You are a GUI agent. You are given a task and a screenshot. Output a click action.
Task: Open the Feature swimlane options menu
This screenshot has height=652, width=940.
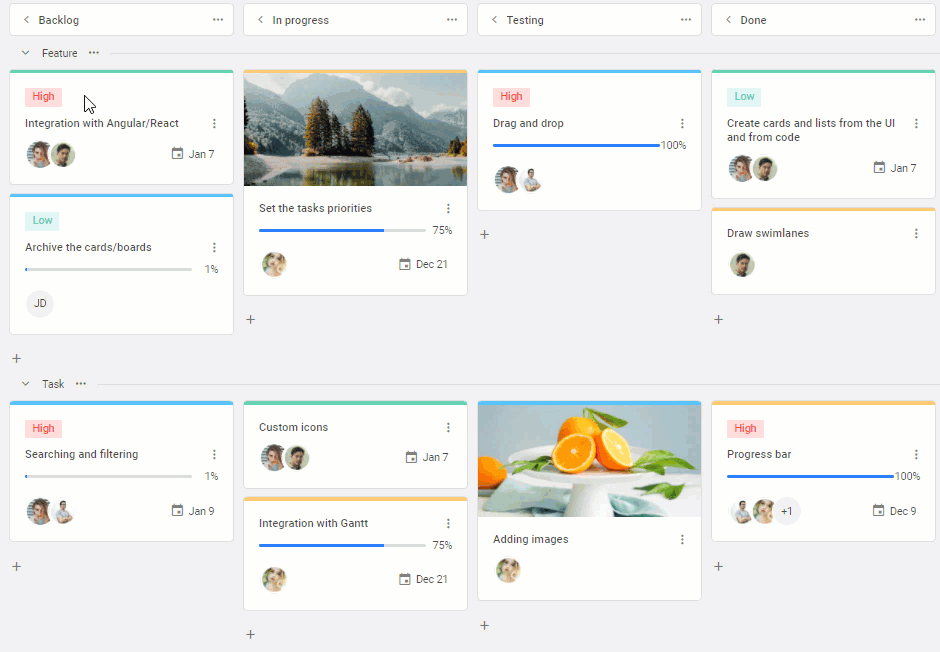(94, 53)
